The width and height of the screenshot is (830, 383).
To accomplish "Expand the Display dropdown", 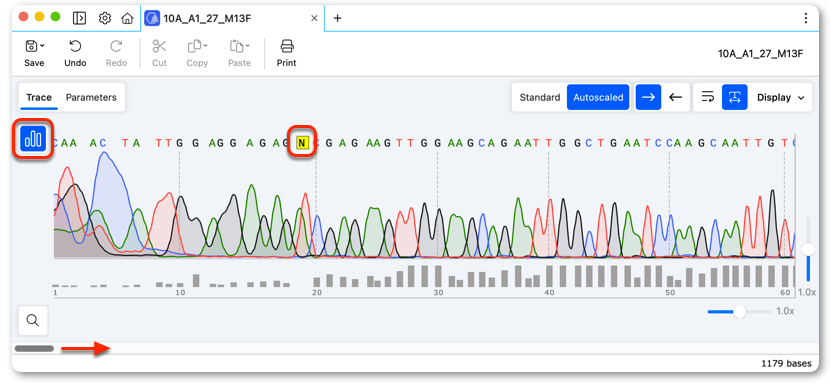I will pyautogui.click(x=781, y=97).
